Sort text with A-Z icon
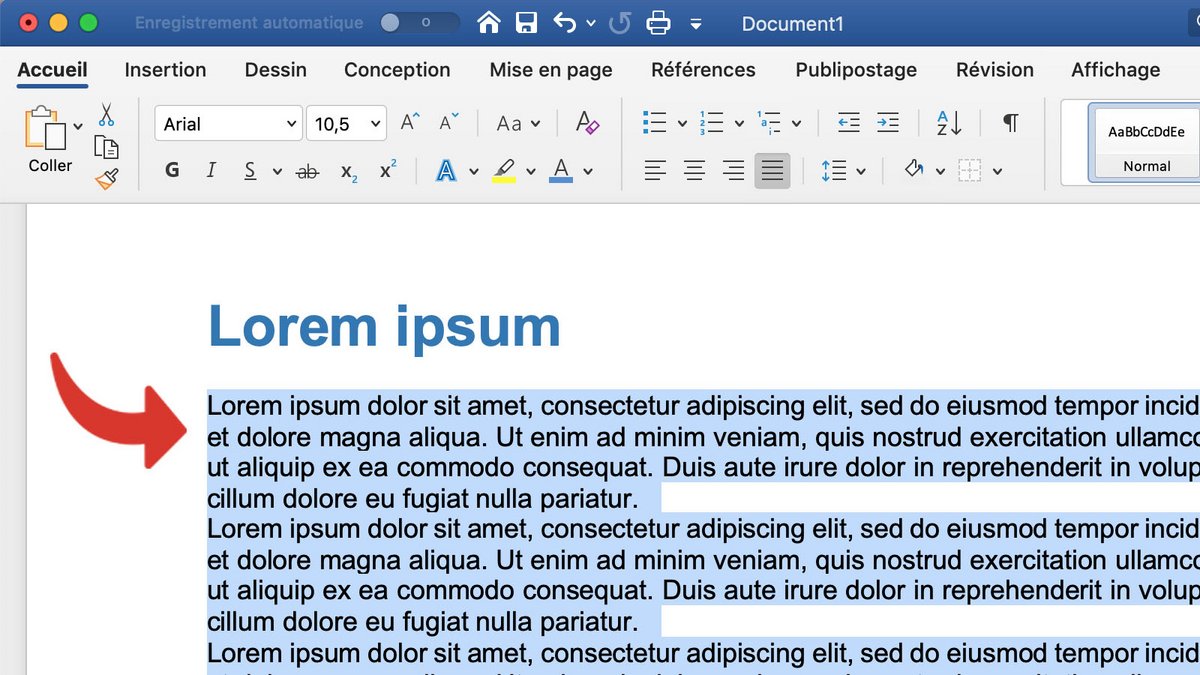 [x=949, y=123]
